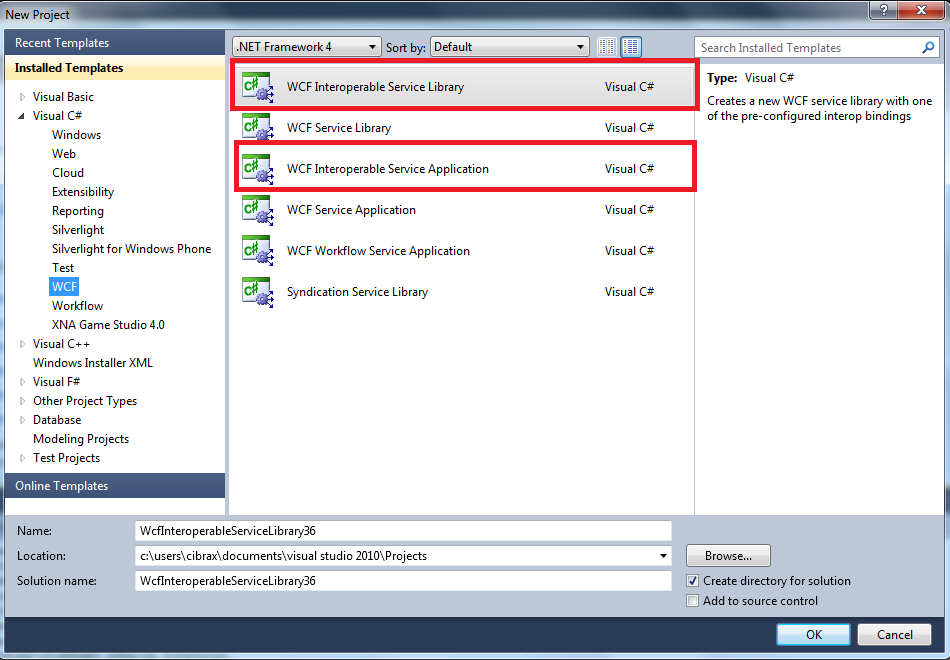950x660 pixels.
Task: Select the Extensibility template category
Action: 83,192
